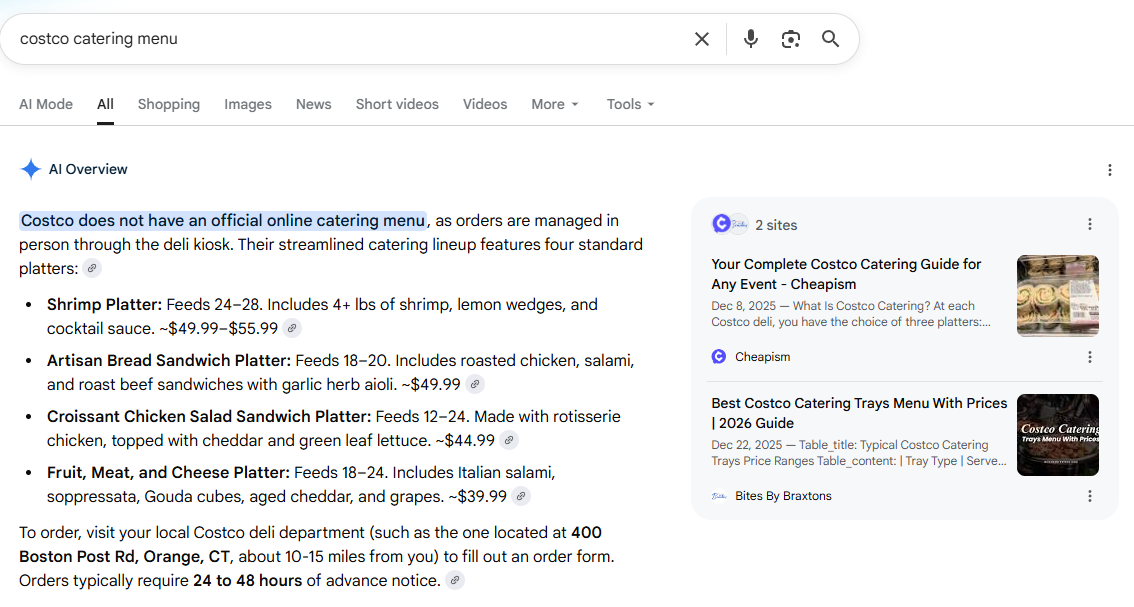The height and width of the screenshot is (607, 1134).
Task: Click the '24 to 48 hours' bold text
Action: (x=247, y=581)
